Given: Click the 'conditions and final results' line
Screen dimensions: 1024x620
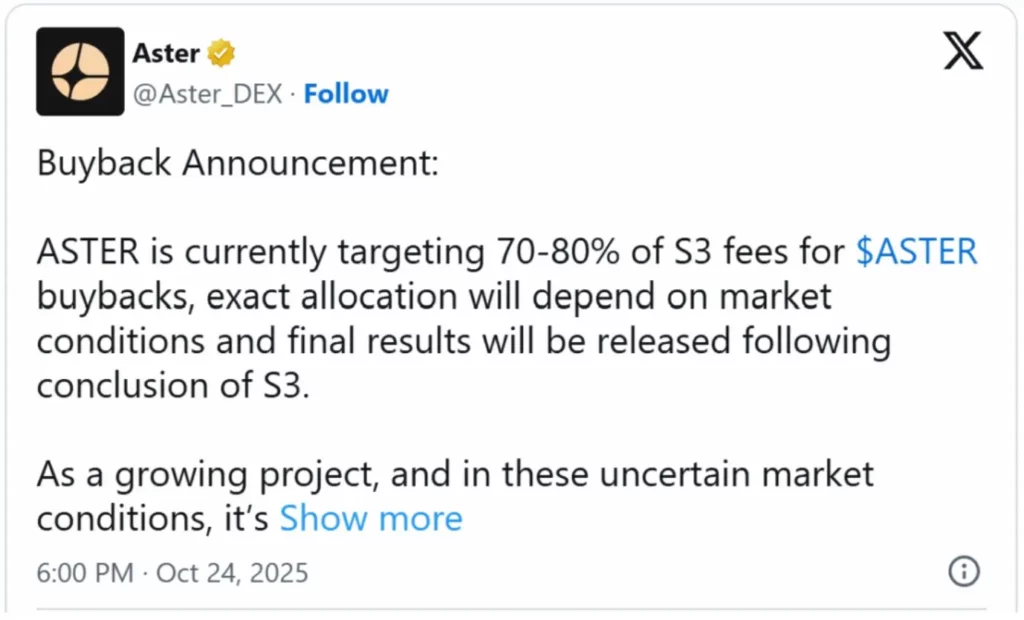Looking at the screenshot, I should [x=464, y=341].
